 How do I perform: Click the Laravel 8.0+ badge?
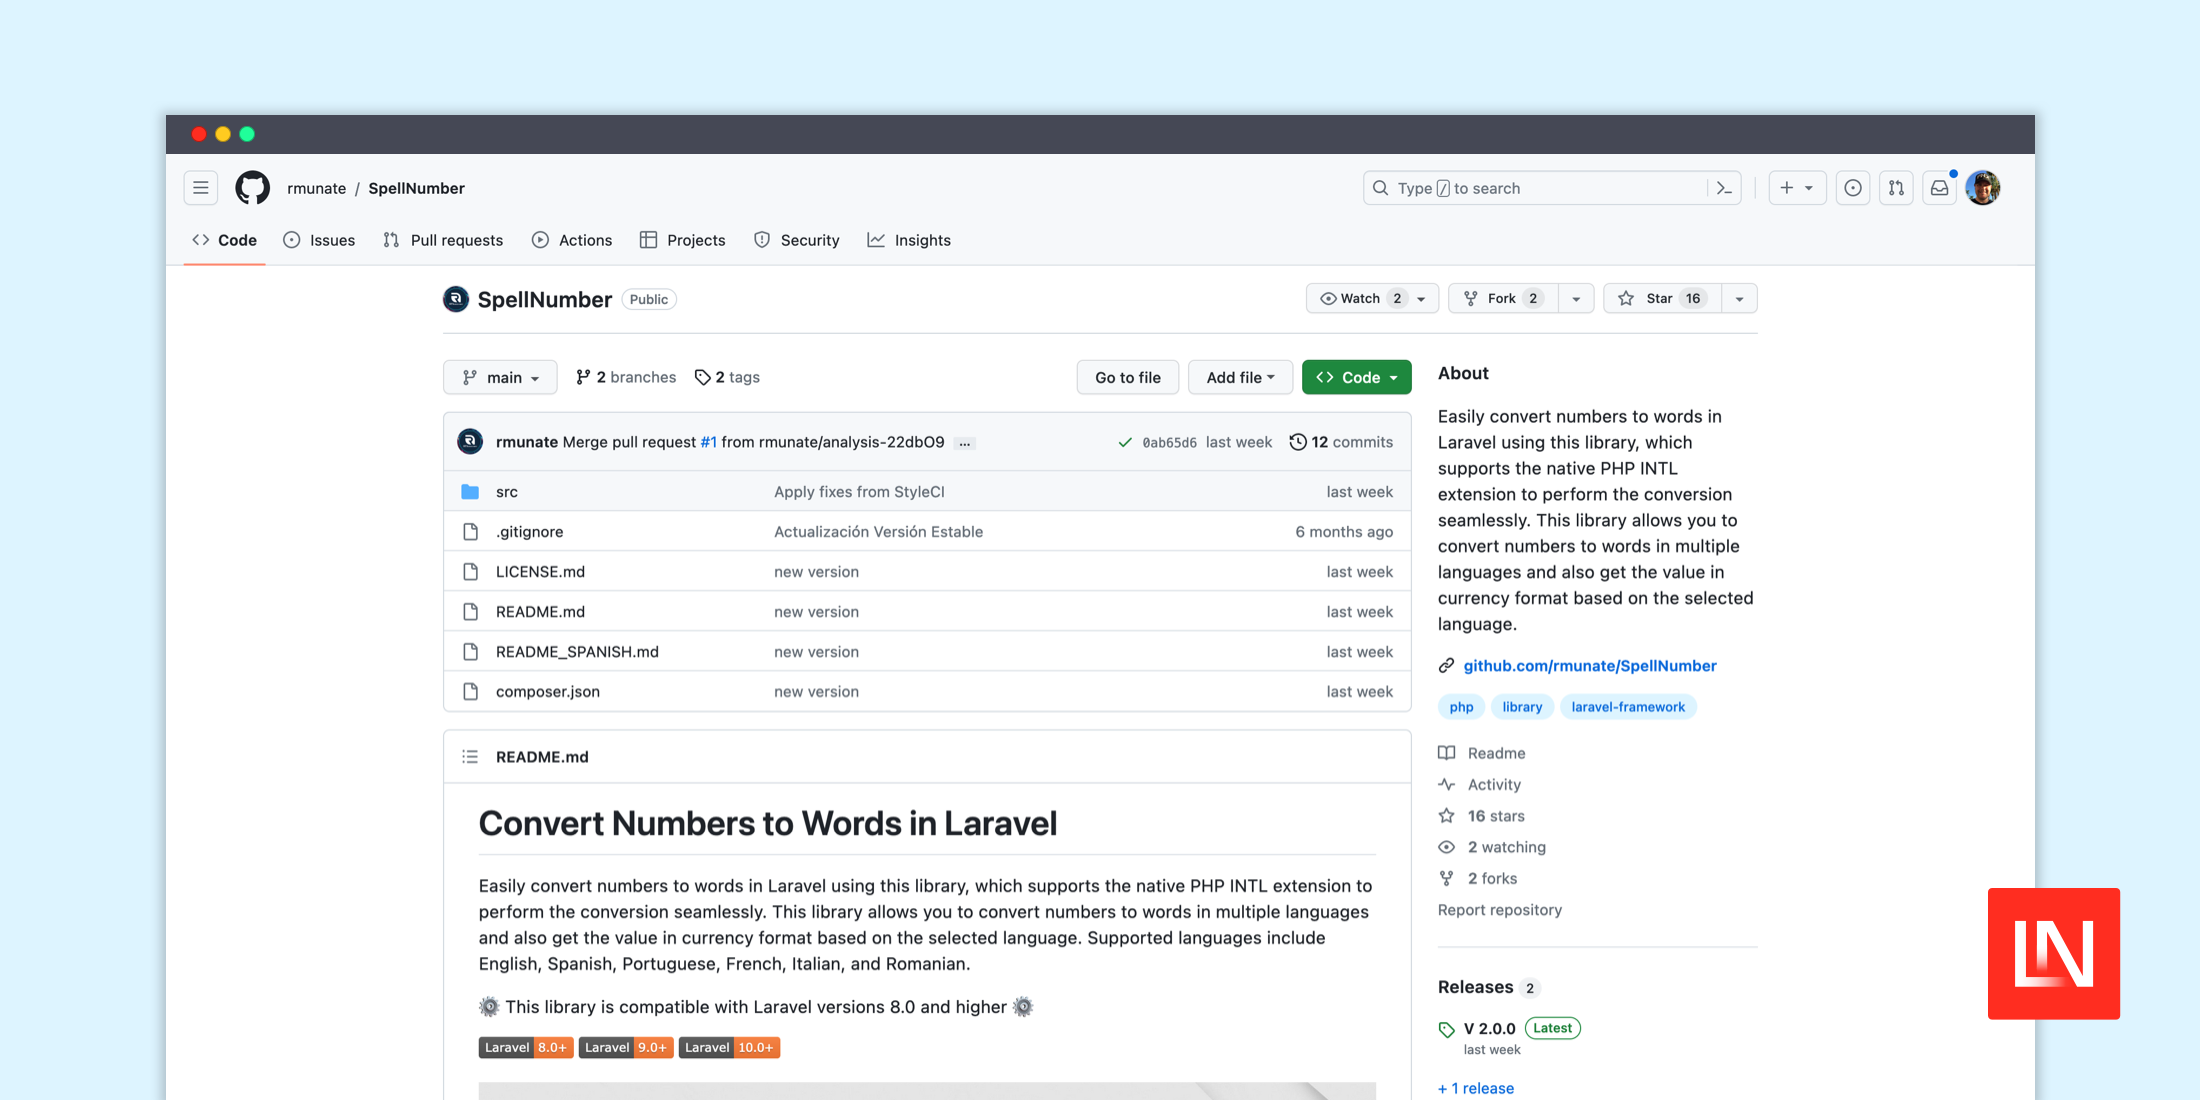click(x=526, y=1047)
